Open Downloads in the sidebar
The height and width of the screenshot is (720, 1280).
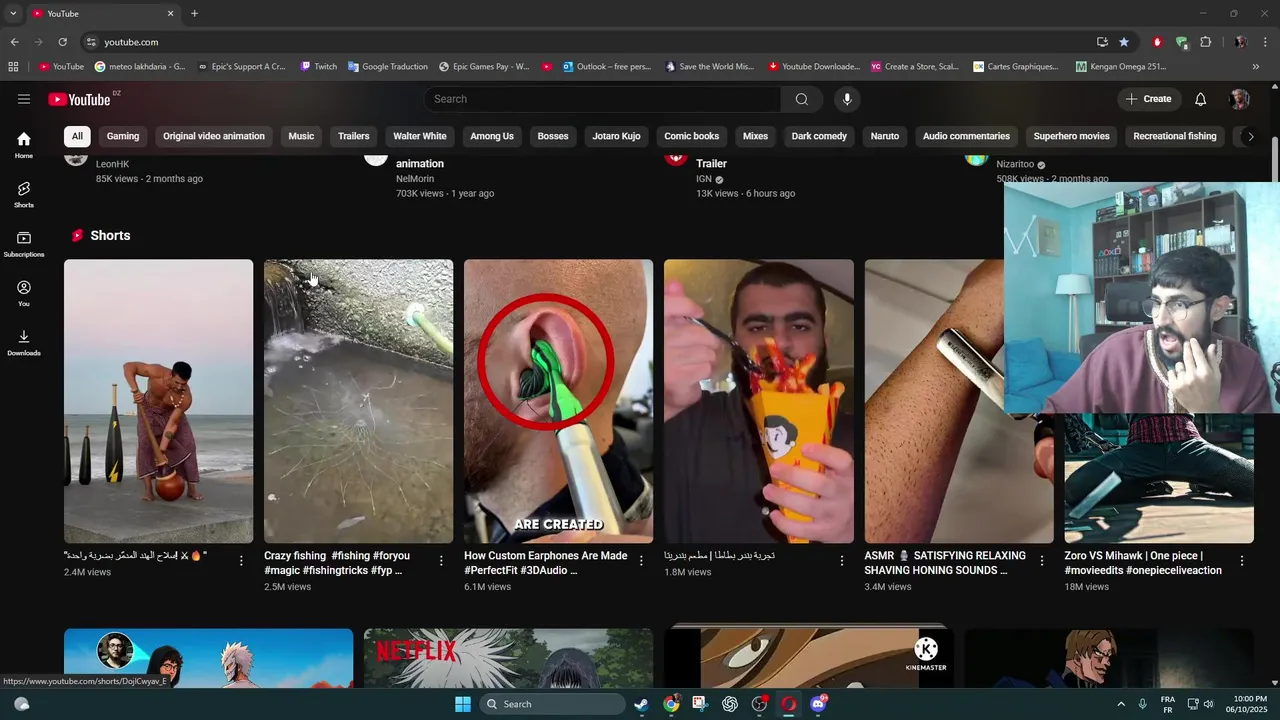[x=24, y=342]
